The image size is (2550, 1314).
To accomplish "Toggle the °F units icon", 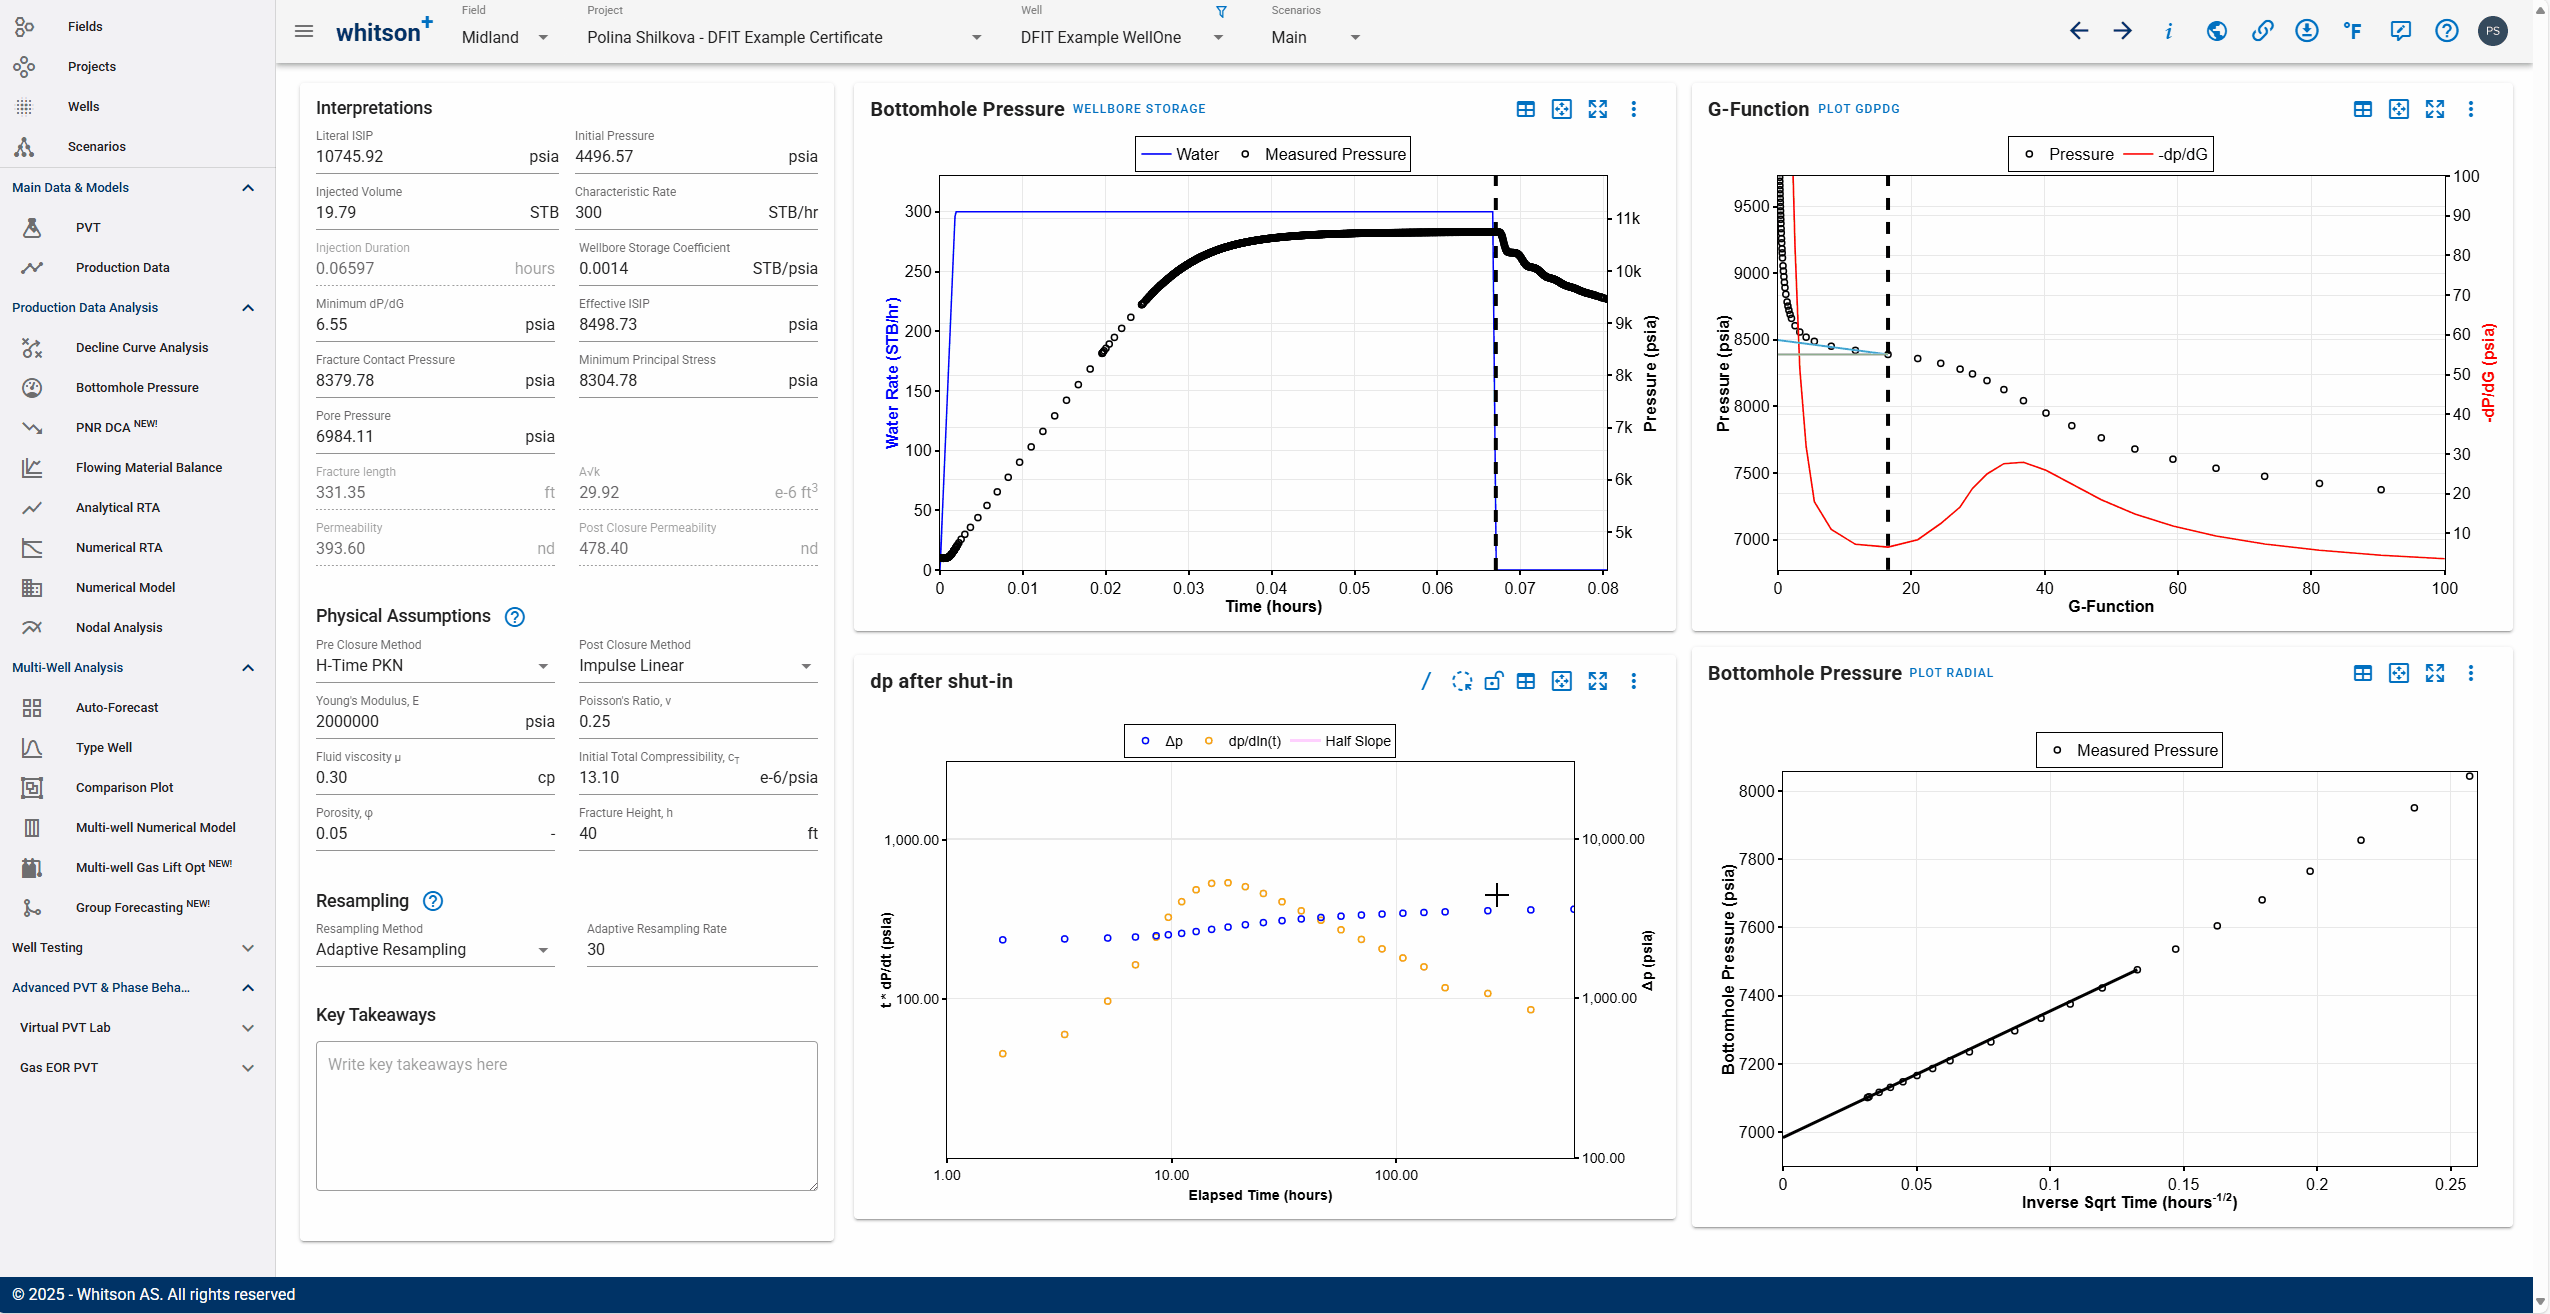I will pyautogui.click(x=2353, y=31).
